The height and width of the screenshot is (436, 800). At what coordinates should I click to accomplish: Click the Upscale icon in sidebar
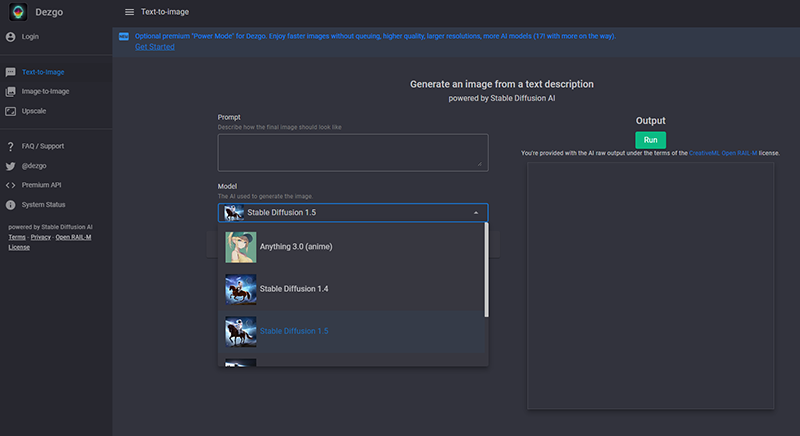pos(10,111)
